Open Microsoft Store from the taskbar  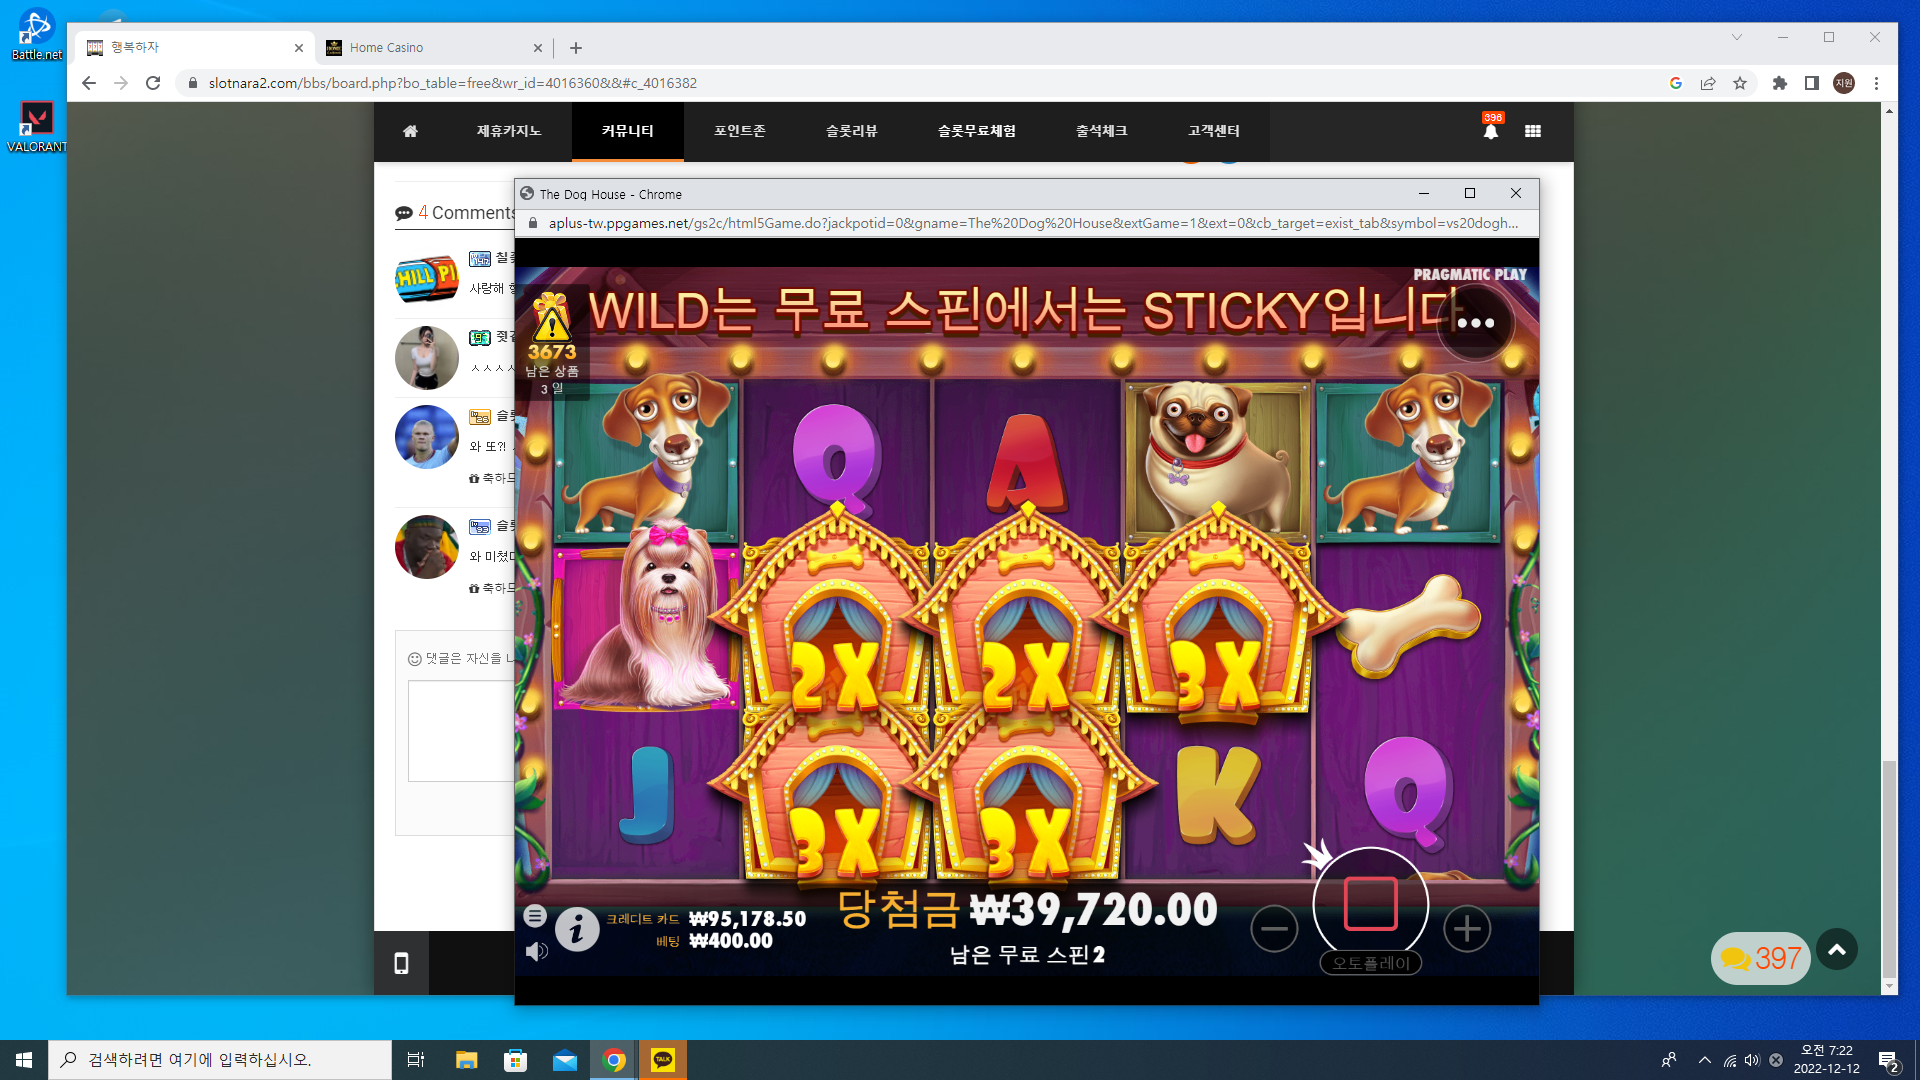(515, 1060)
